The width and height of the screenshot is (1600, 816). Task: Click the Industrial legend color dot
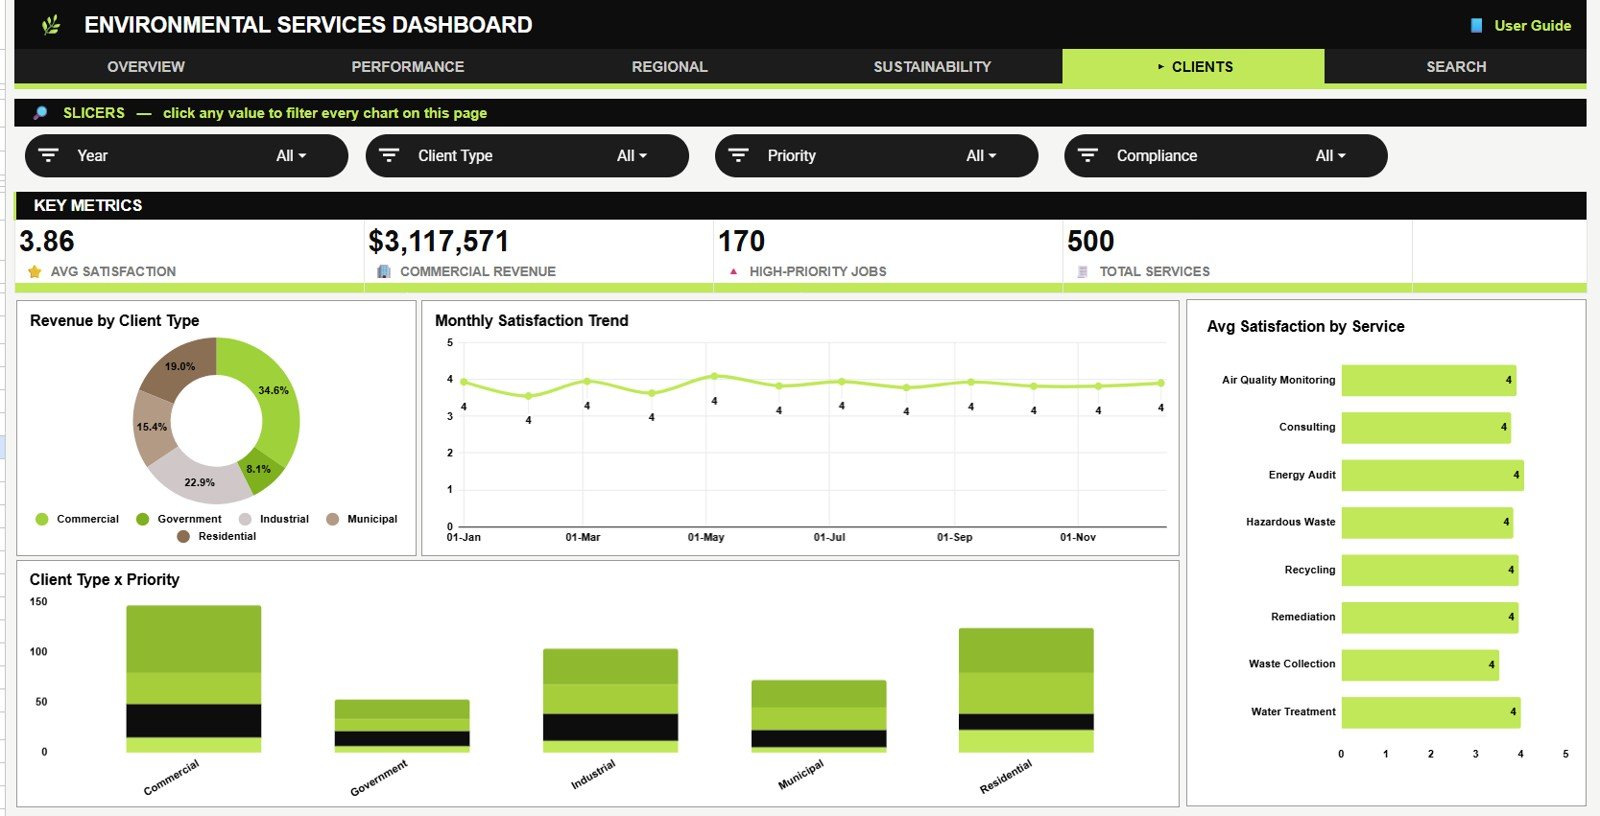(245, 519)
